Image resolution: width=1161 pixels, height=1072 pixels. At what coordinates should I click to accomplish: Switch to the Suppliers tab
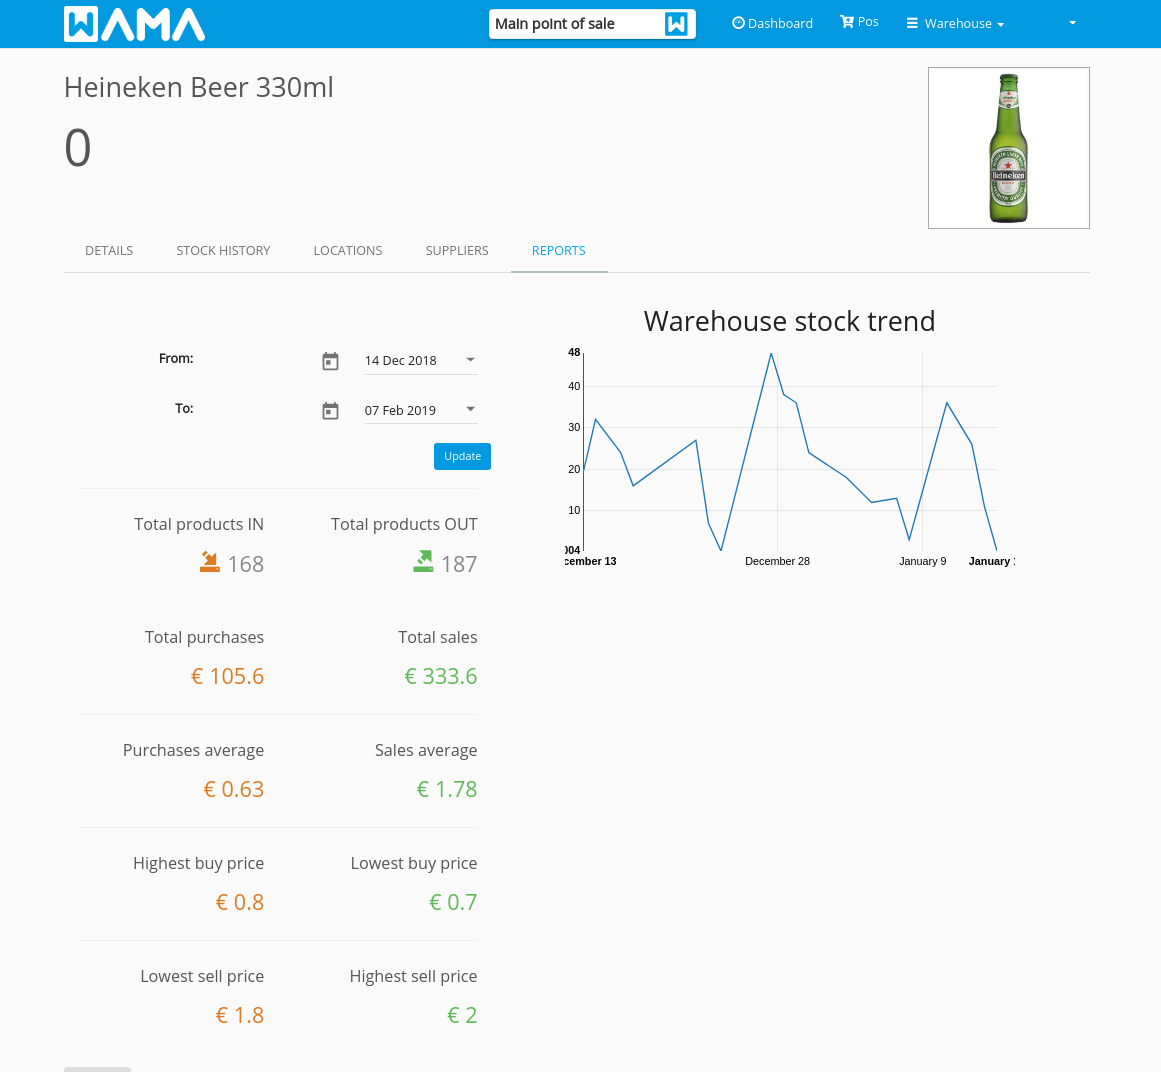point(457,250)
